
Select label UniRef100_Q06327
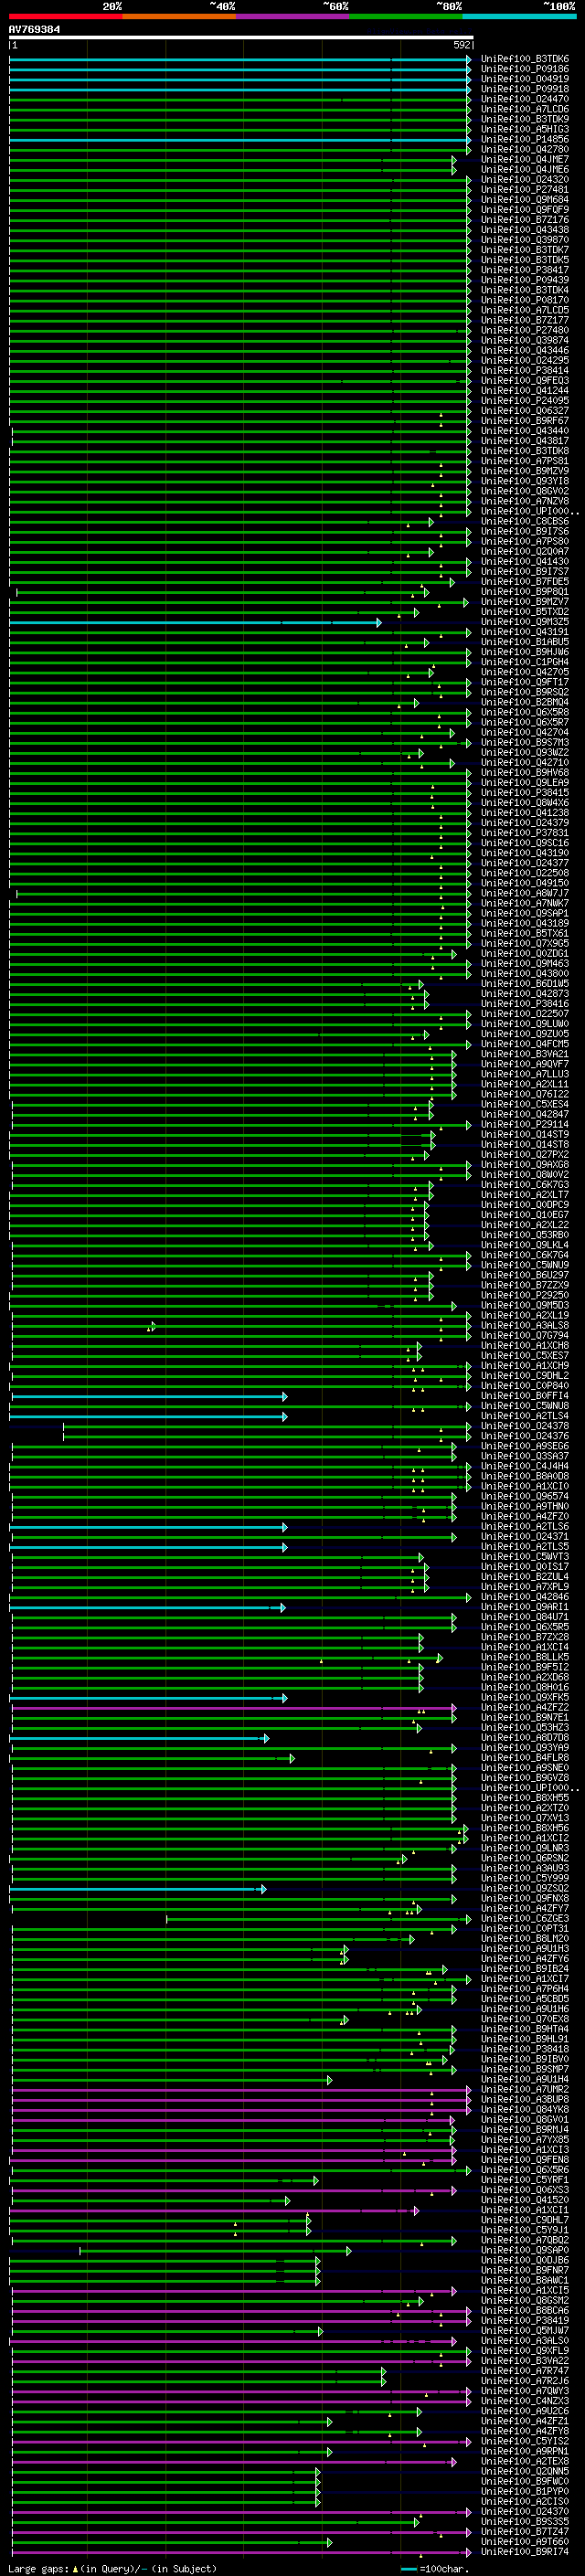(525, 411)
